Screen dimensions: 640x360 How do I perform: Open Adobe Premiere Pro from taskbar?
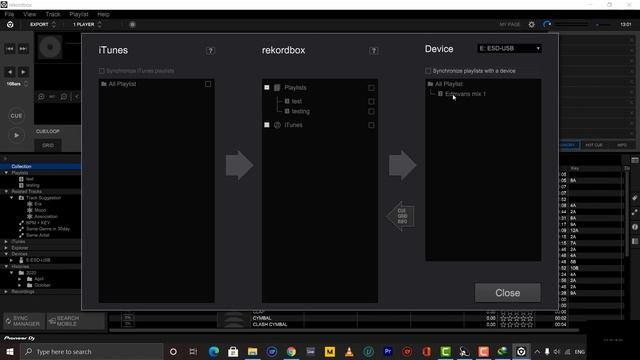tap(388, 351)
